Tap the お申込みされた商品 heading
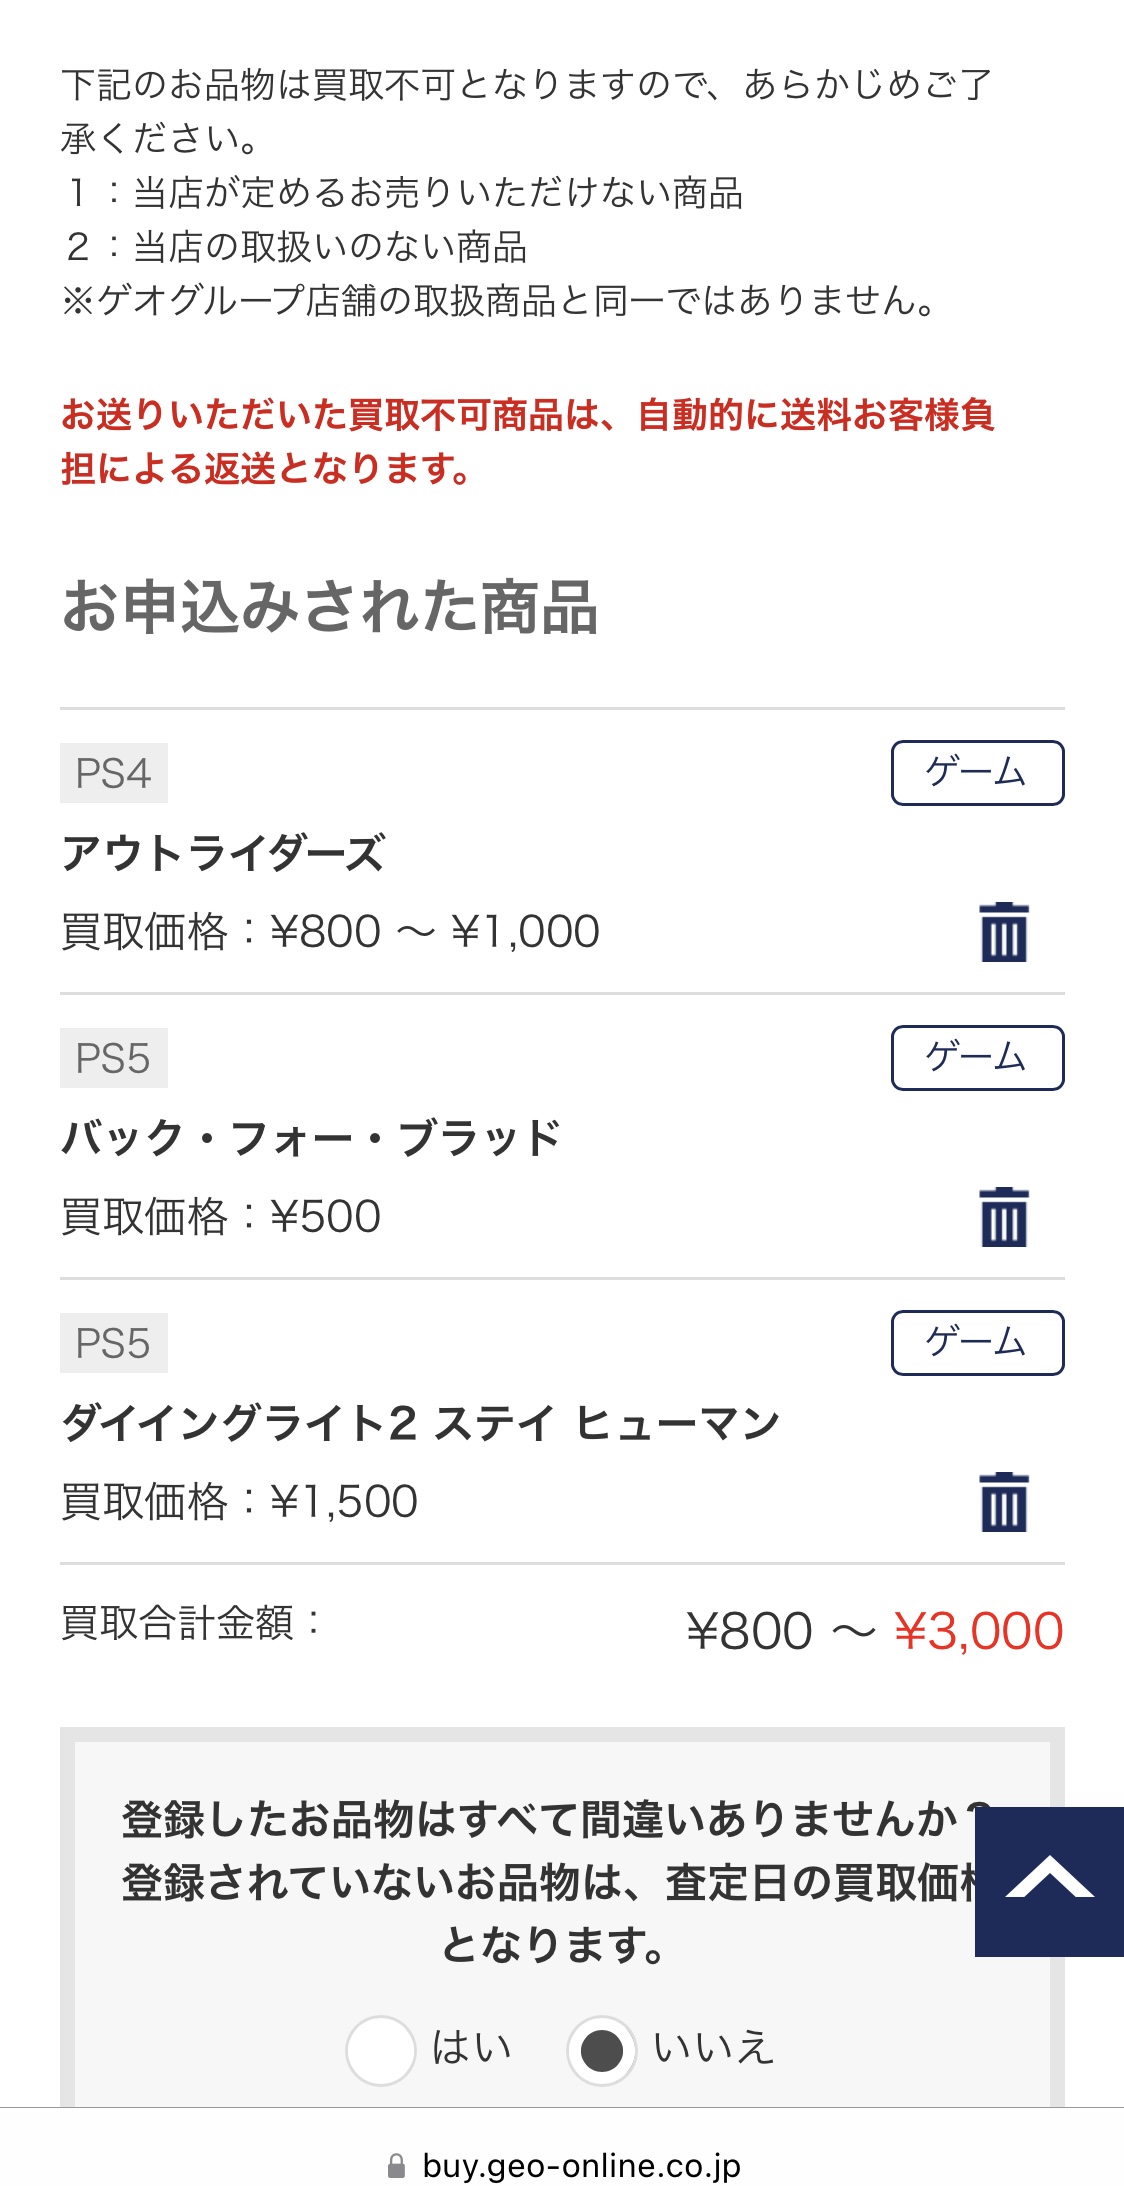Image resolution: width=1124 pixels, height=2186 pixels. point(330,607)
